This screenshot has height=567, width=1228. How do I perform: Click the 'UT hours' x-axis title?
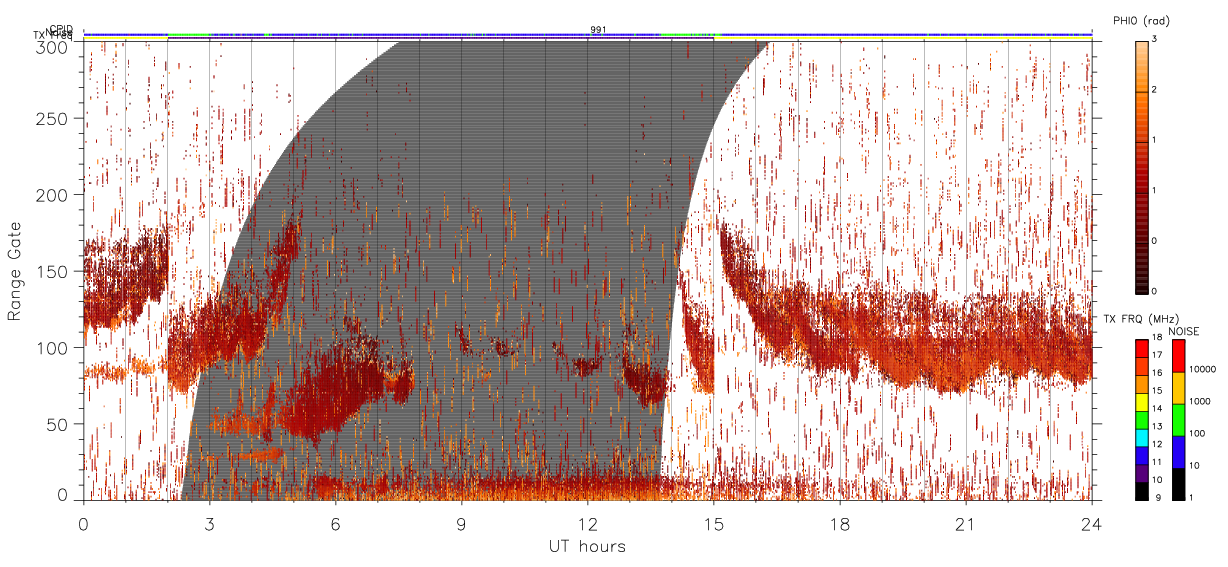tap(587, 547)
